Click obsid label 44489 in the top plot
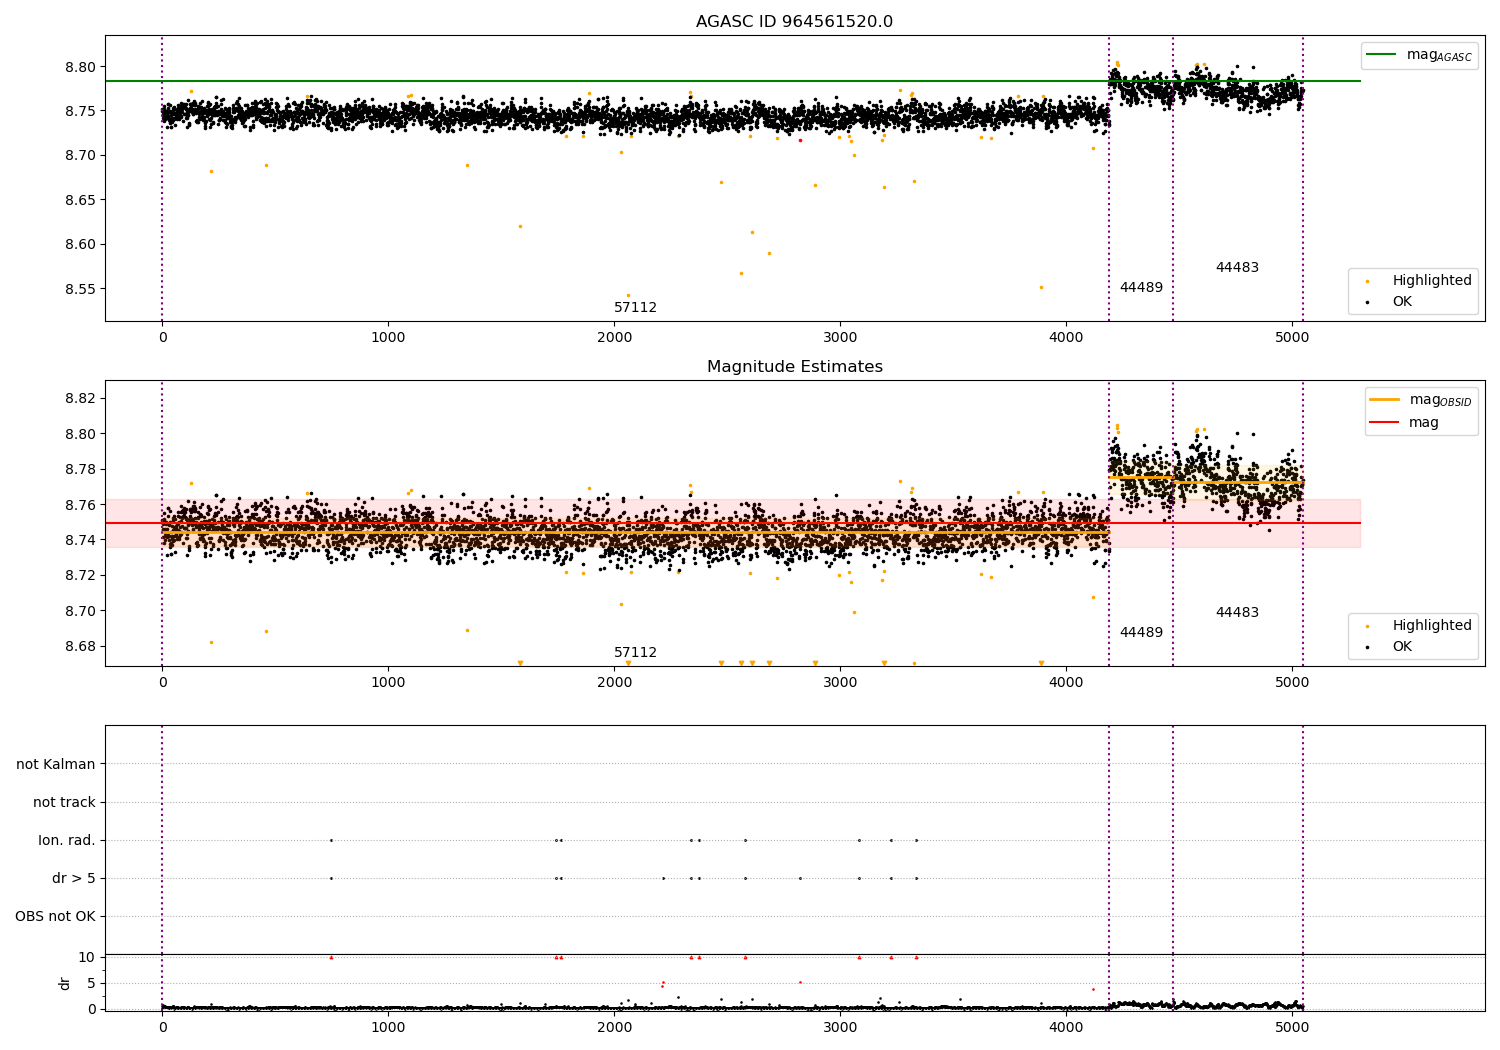 pyautogui.click(x=1141, y=287)
